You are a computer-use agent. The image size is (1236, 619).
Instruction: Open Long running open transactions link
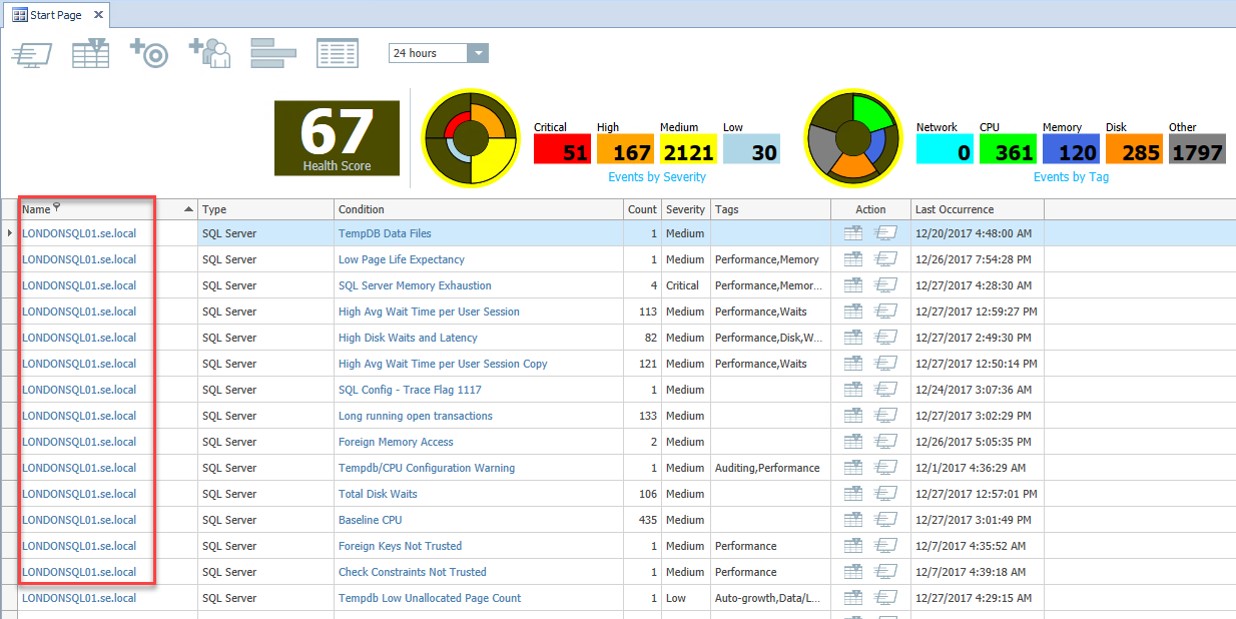pos(415,416)
